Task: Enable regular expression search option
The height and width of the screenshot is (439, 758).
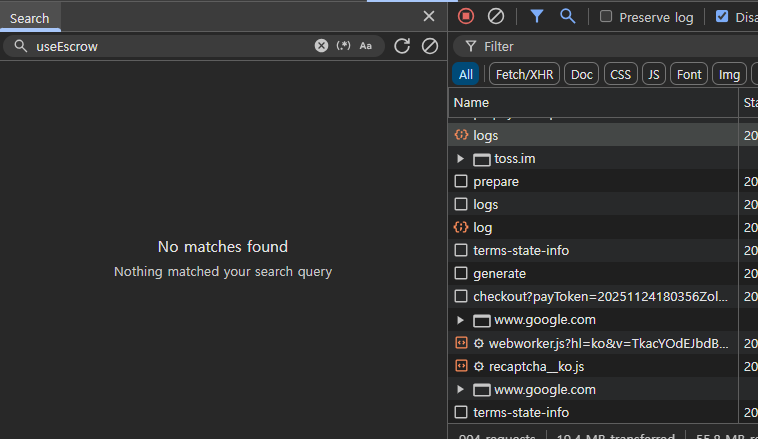Action: click(344, 45)
